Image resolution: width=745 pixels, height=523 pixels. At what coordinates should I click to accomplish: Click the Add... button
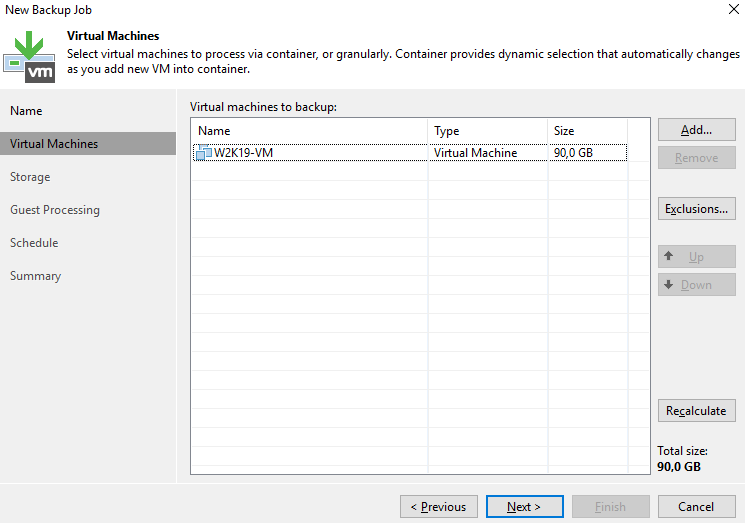(697, 130)
